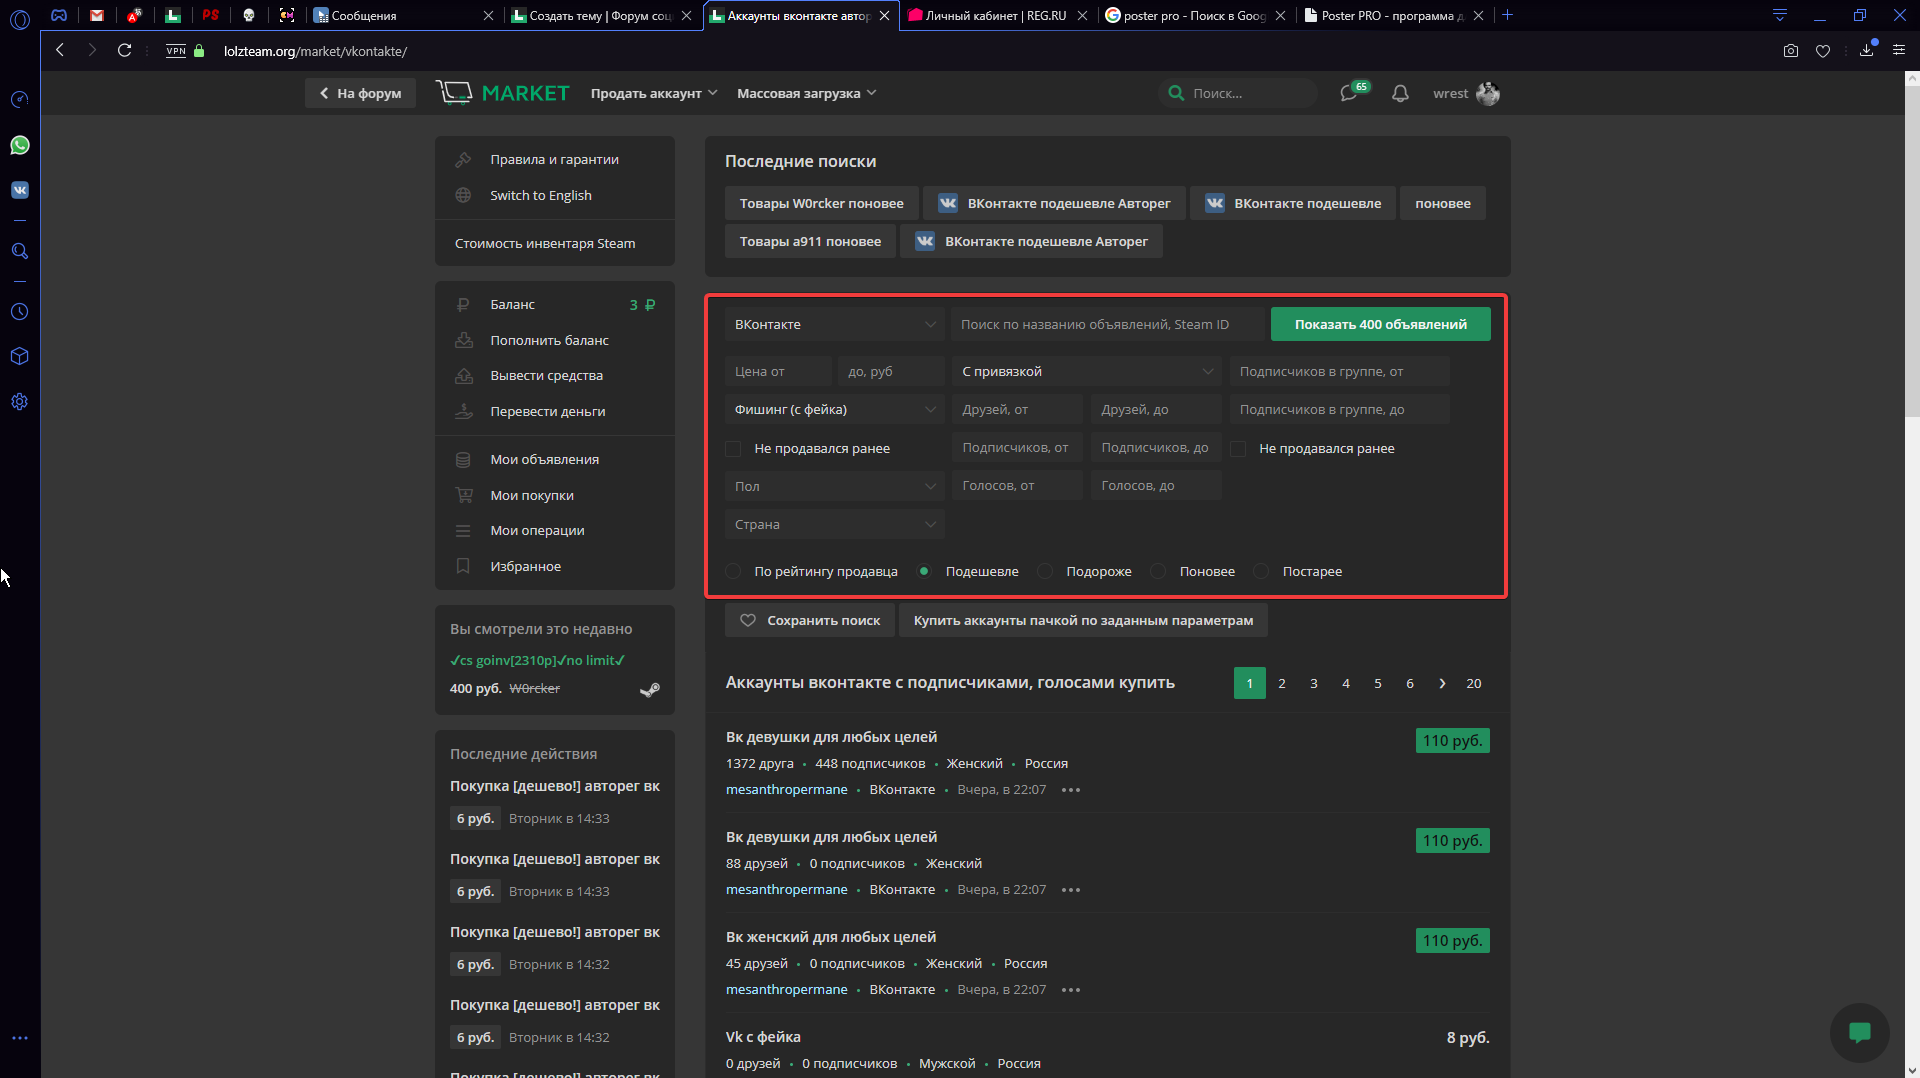Viewport: 1920px width, 1078px height.
Task: Click the 'Цена от' price input field
Action: (x=778, y=371)
